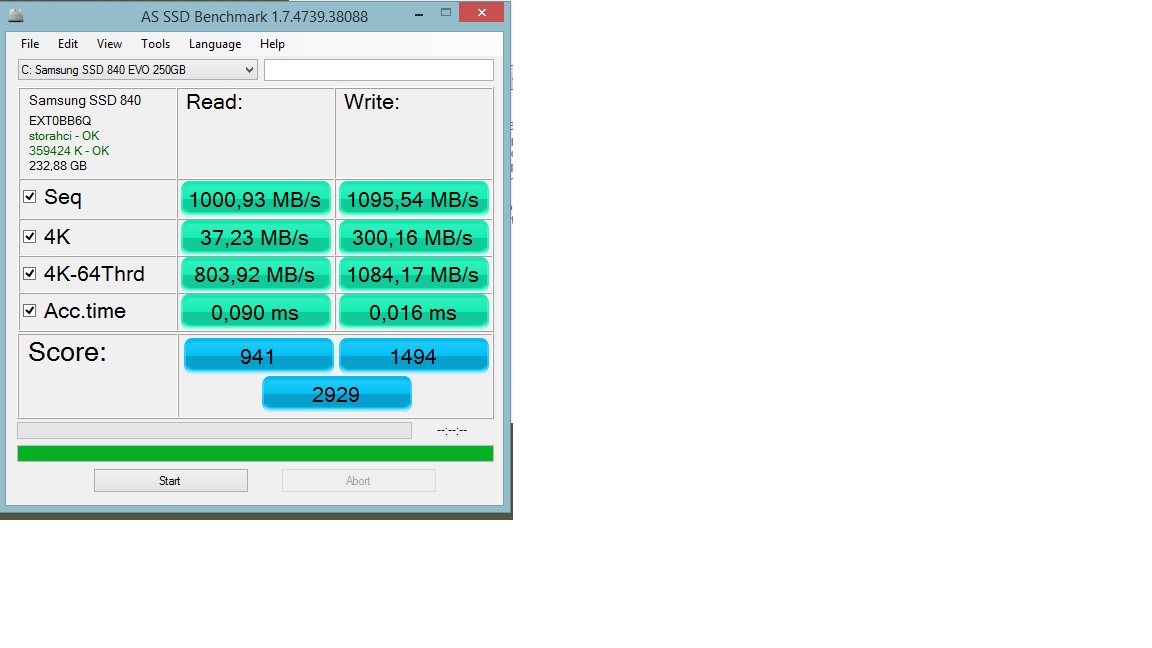Click the 4K-64Thrd read result 803,92 MB/s
The image size is (1152, 648).
pos(256,275)
